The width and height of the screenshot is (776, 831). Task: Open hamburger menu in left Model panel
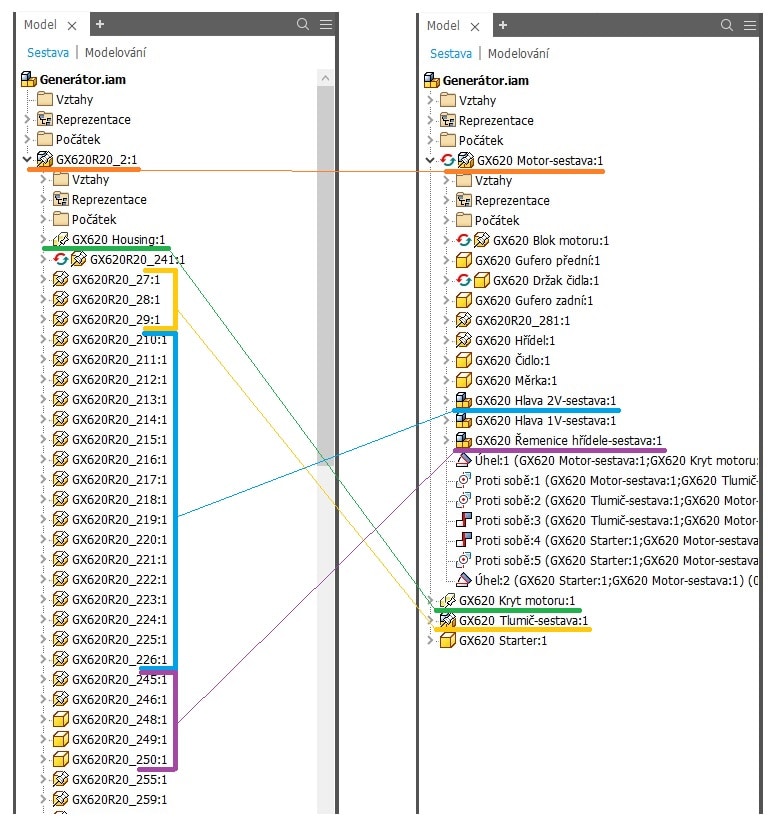click(x=326, y=24)
